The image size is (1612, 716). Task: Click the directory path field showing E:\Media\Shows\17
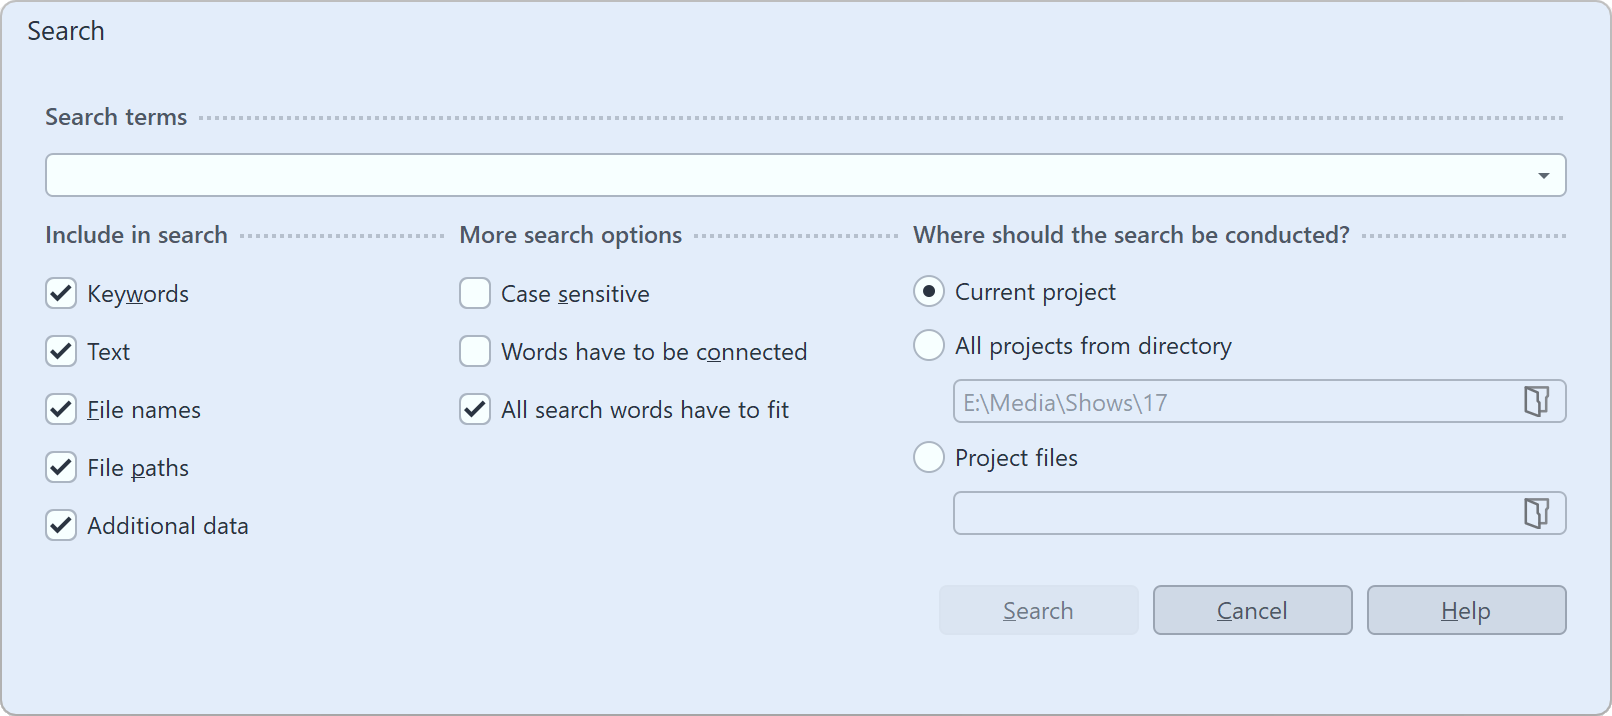click(1200, 401)
